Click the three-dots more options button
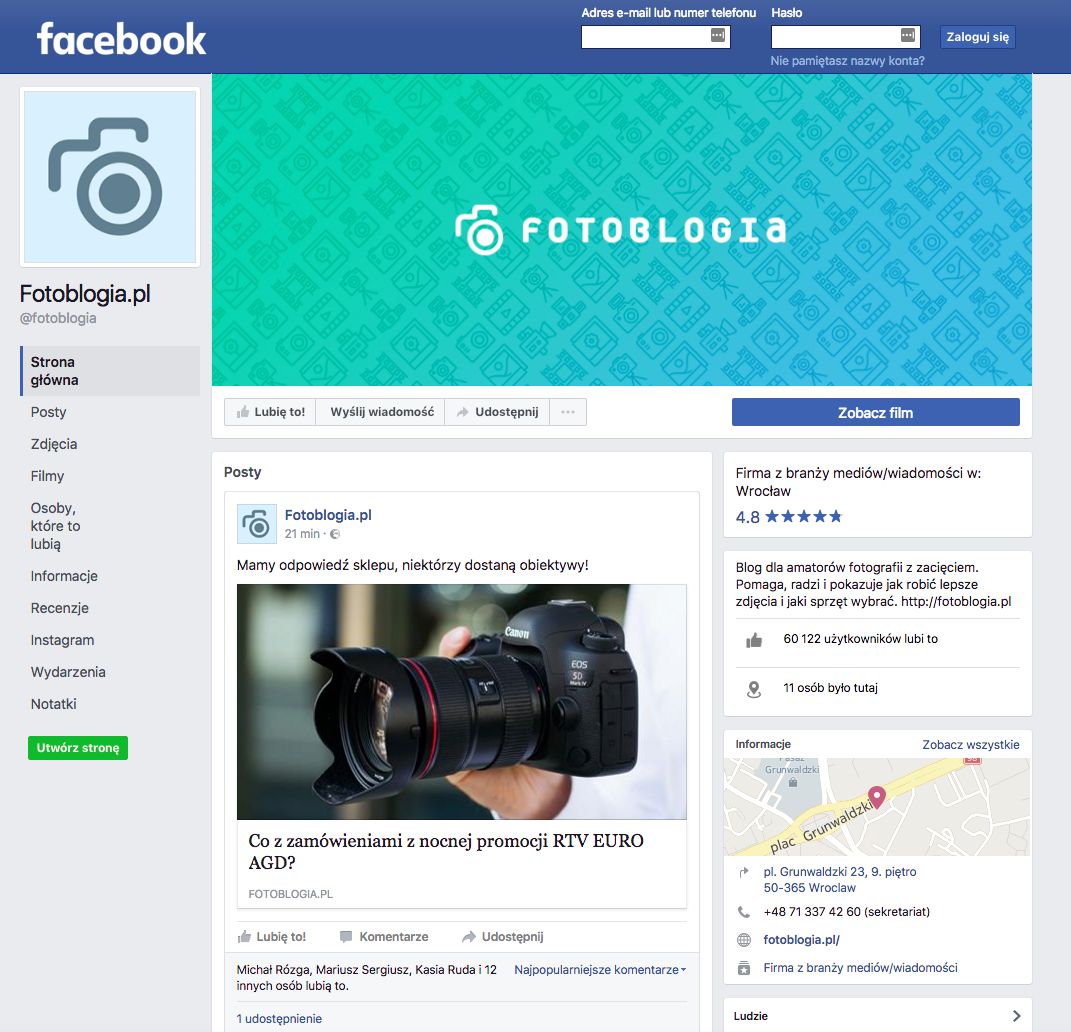The height and width of the screenshot is (1032, 1071). click(x=568, y=412)
